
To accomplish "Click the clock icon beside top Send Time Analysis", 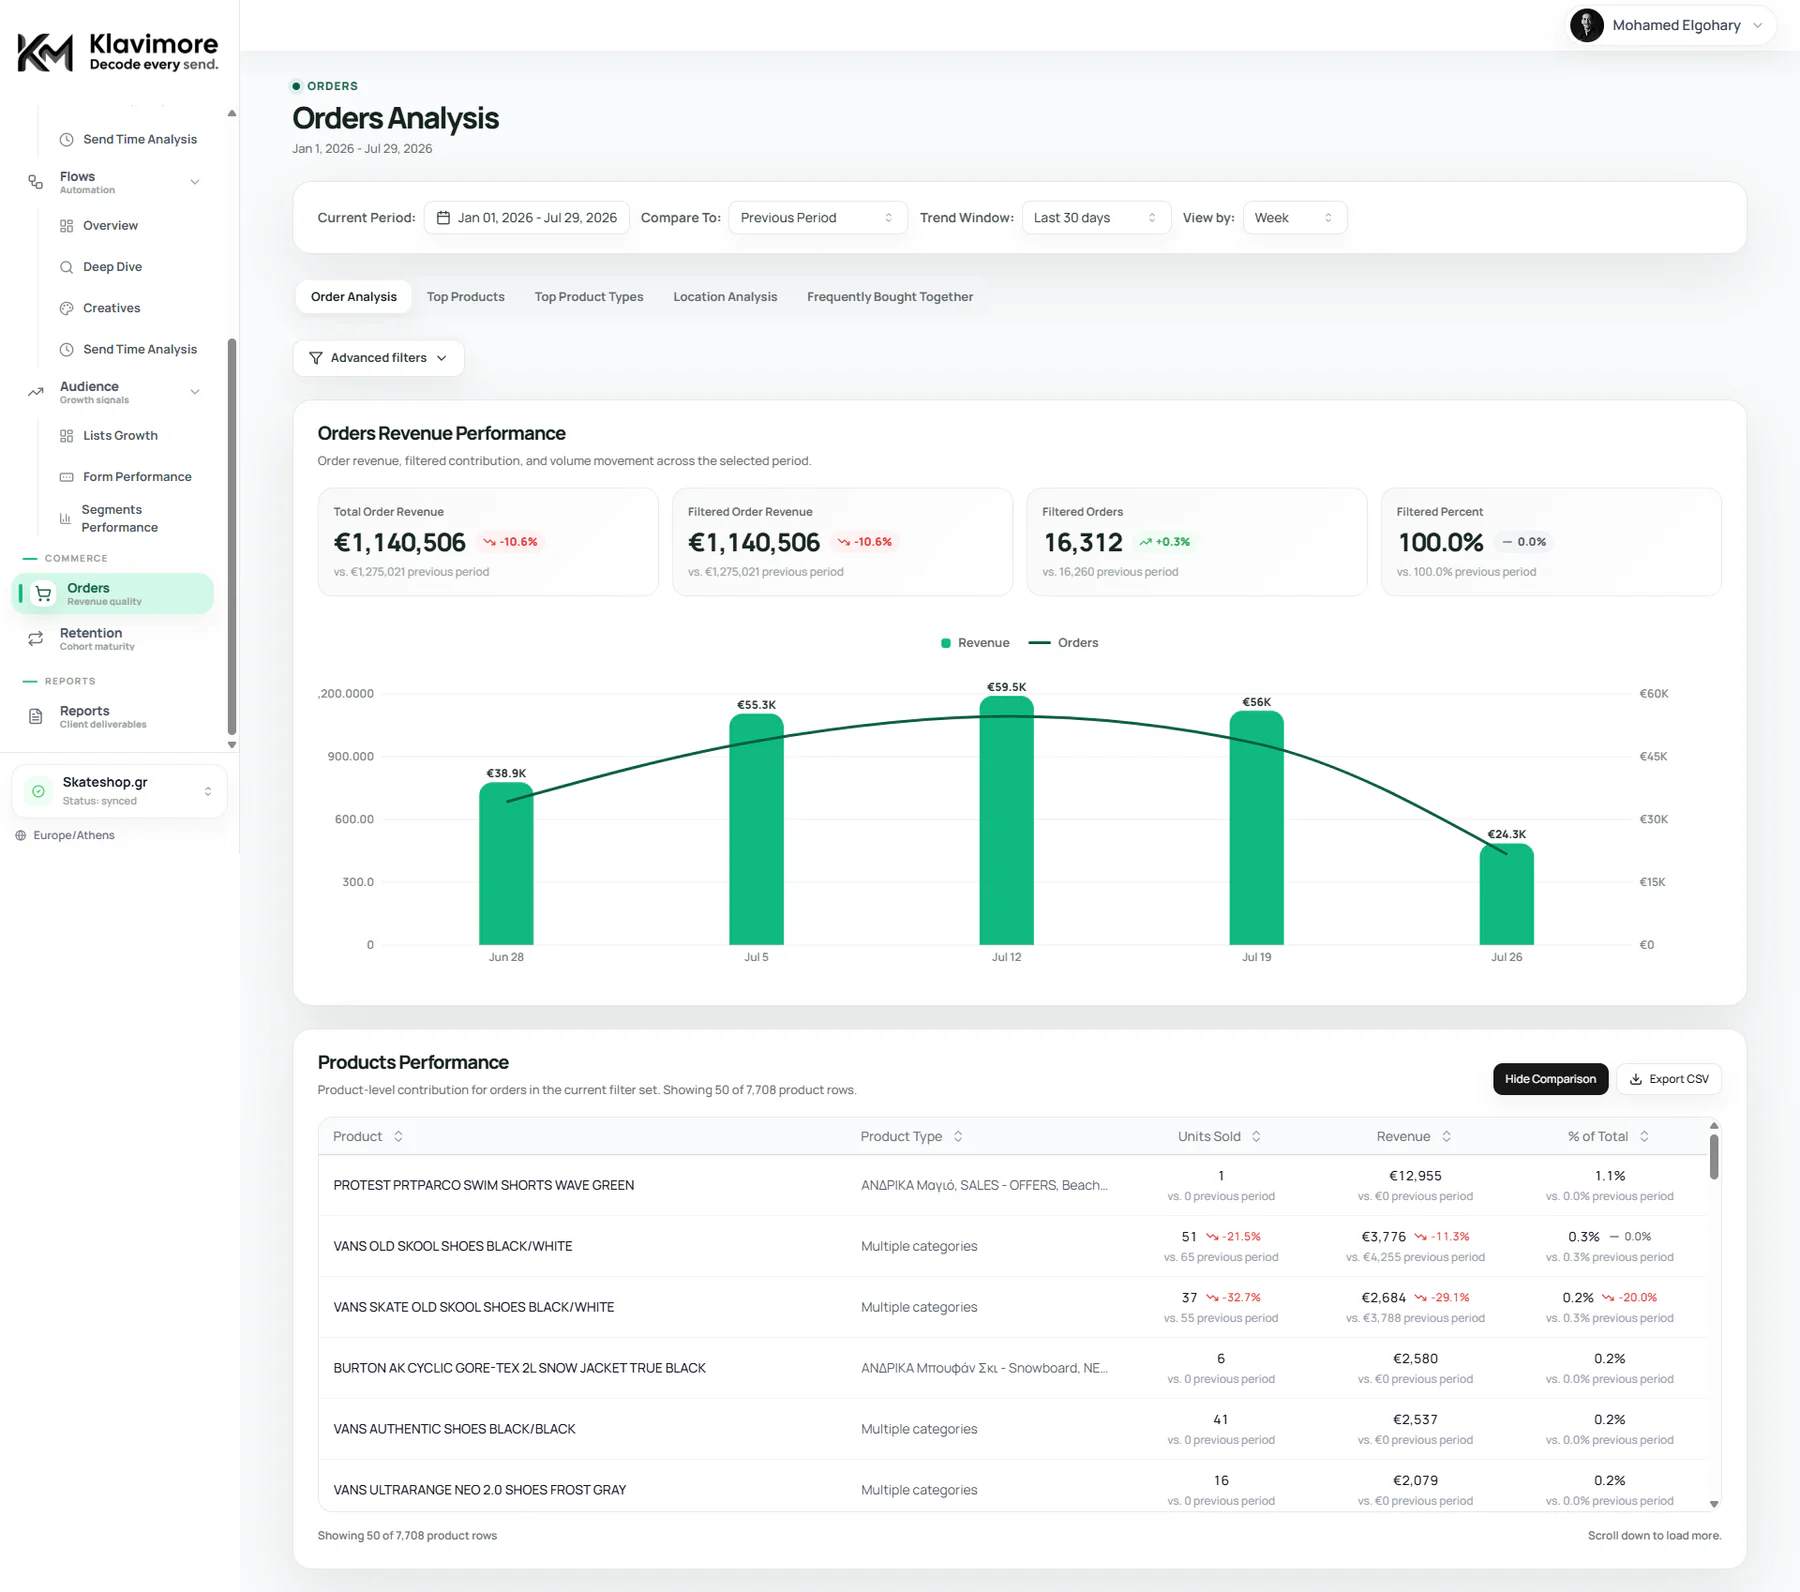I will click(x=67, y=140).
